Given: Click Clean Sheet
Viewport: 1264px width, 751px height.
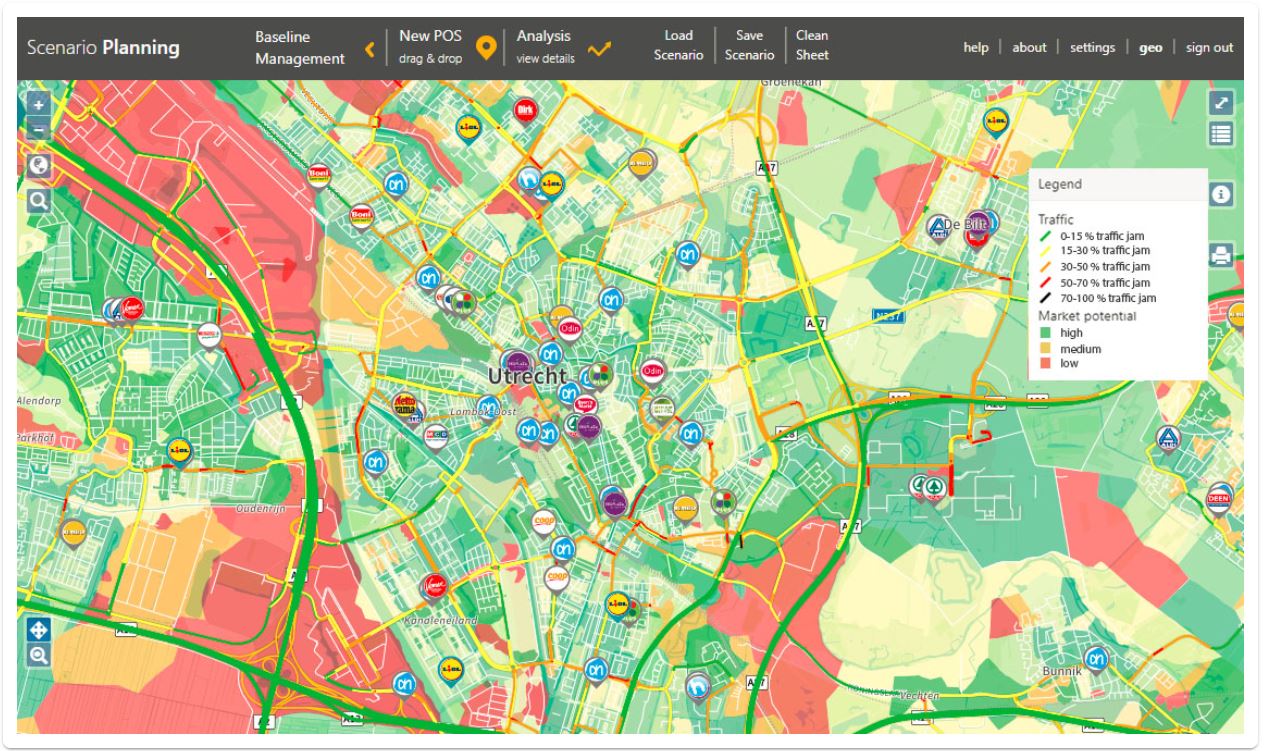Looking at the screenshot, I should [812, 45].
